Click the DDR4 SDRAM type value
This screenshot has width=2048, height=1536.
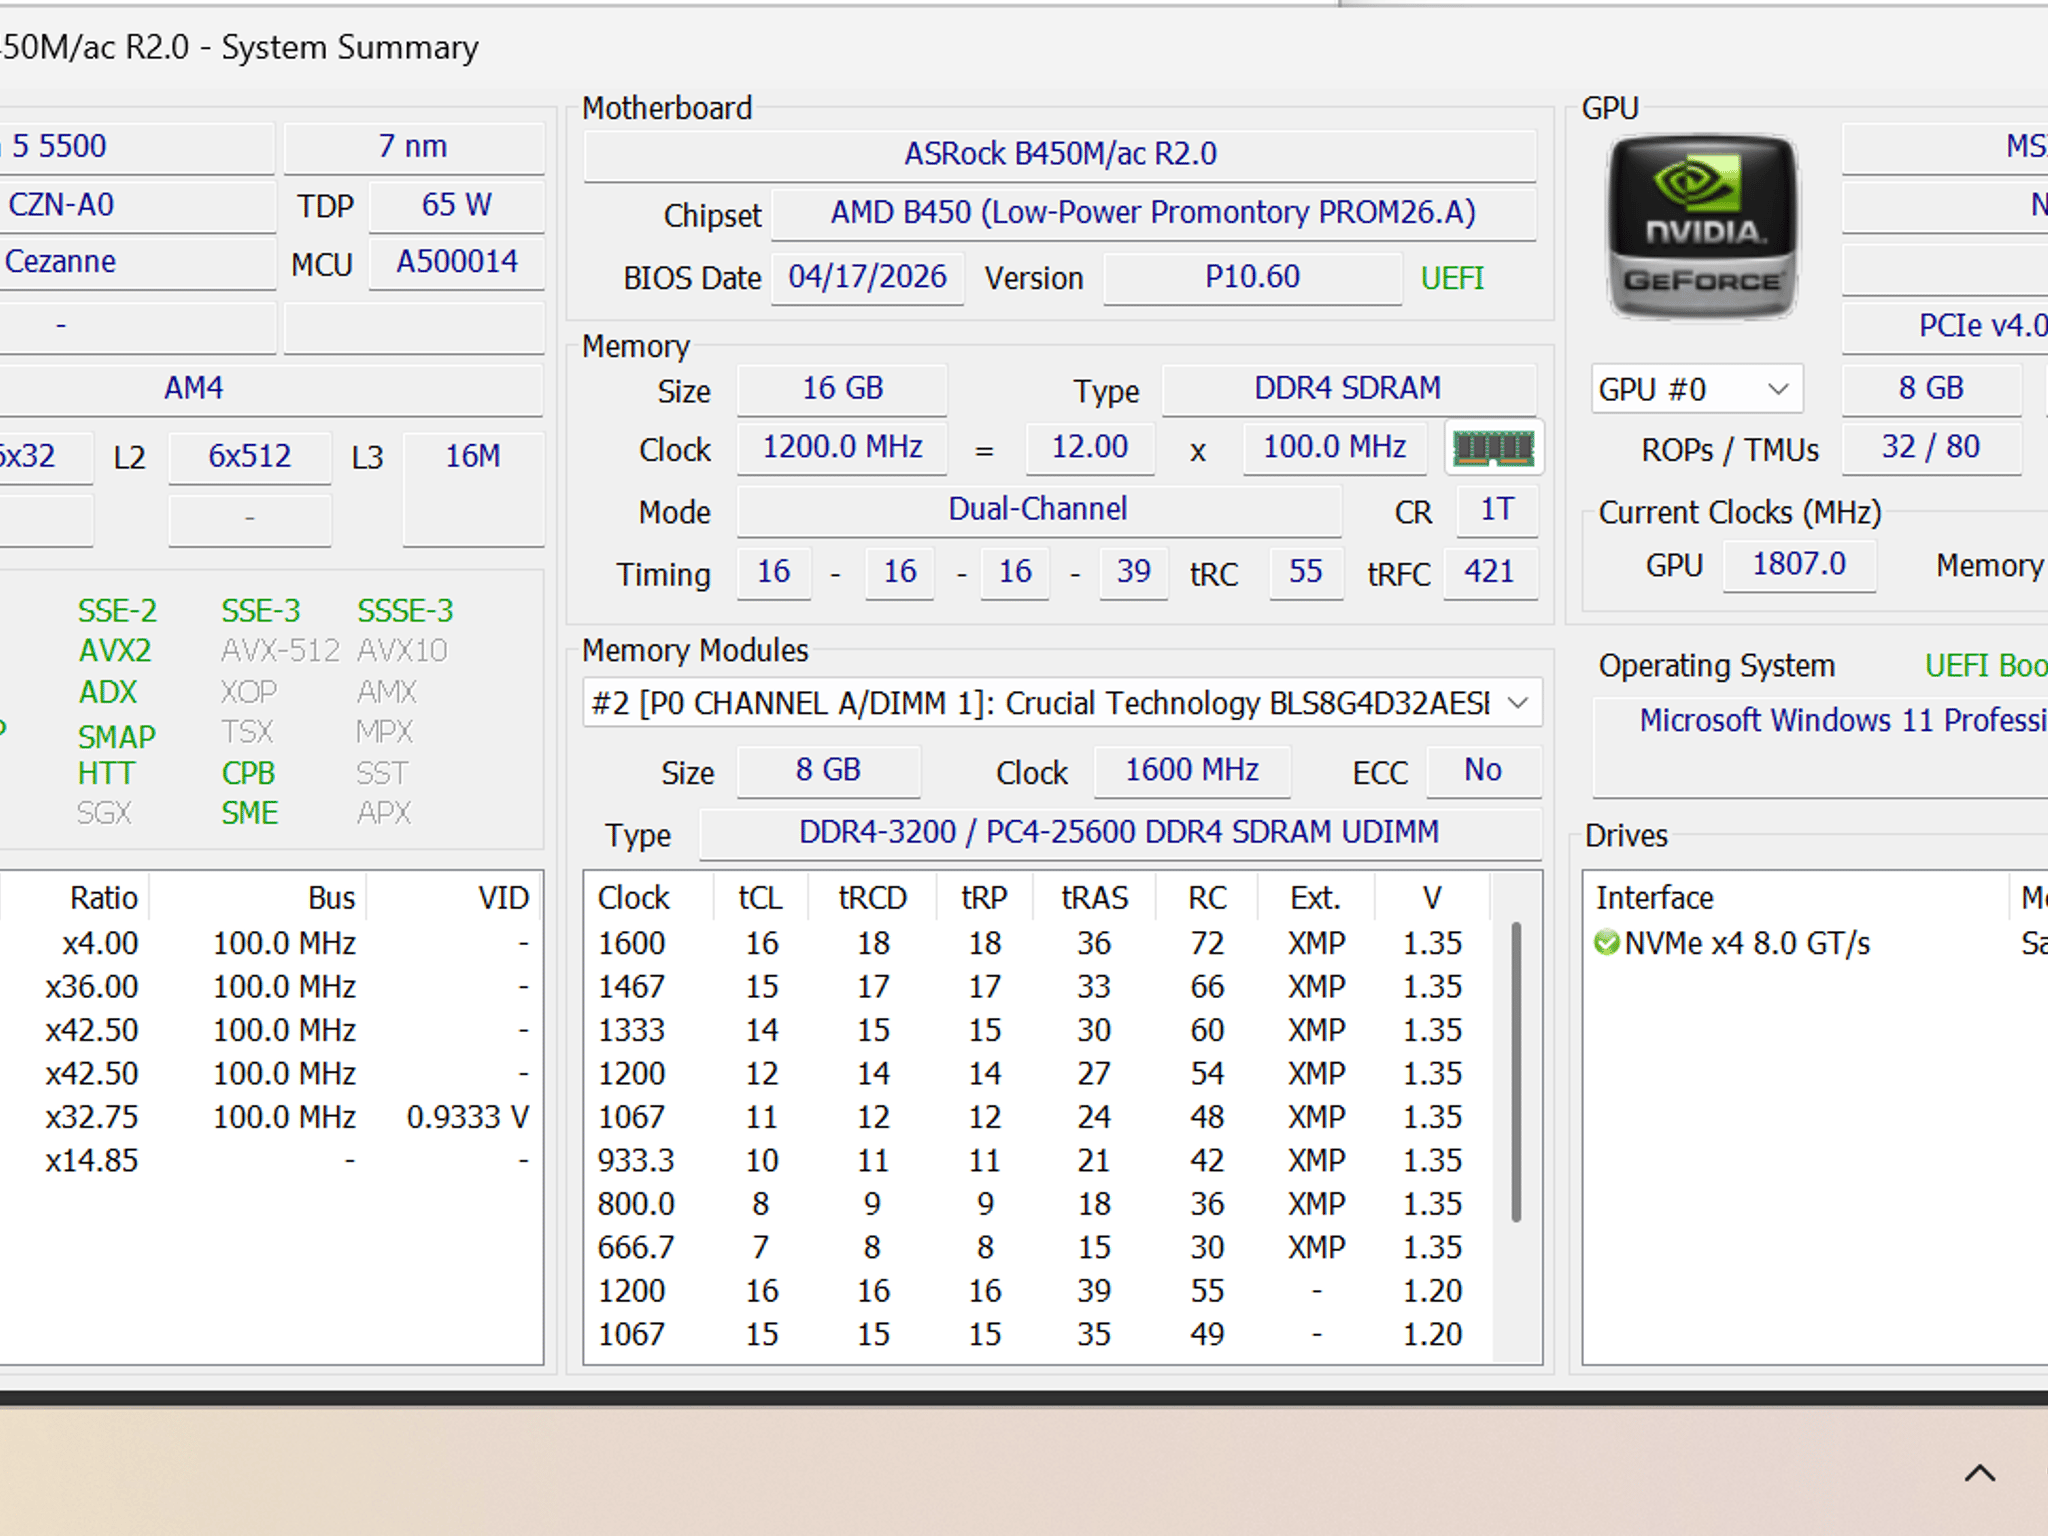point(1348,389)
